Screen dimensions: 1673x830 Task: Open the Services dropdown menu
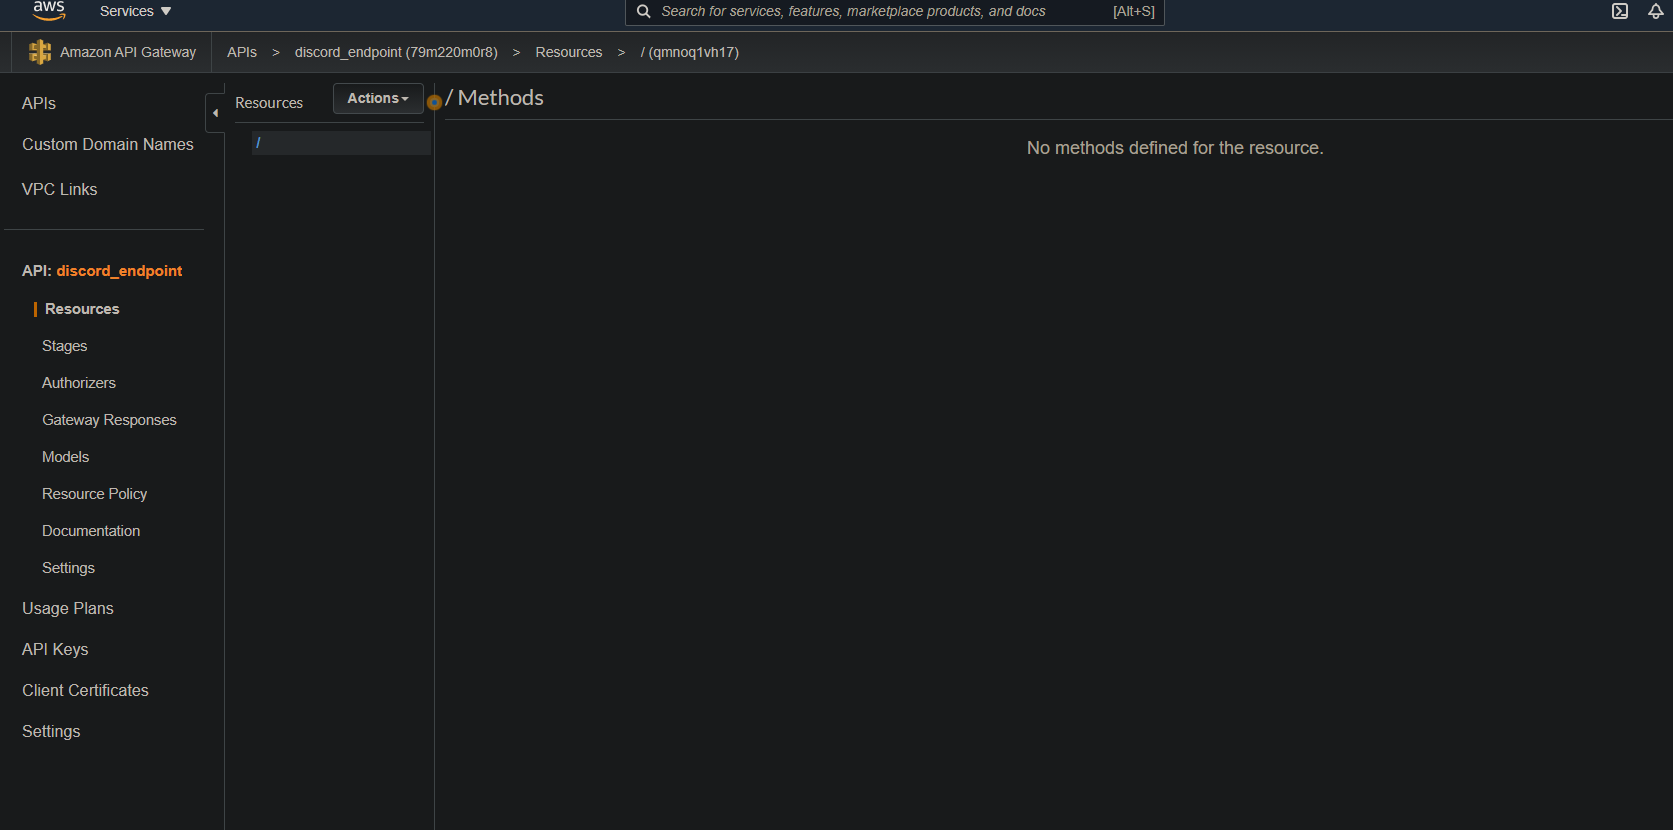136,11
